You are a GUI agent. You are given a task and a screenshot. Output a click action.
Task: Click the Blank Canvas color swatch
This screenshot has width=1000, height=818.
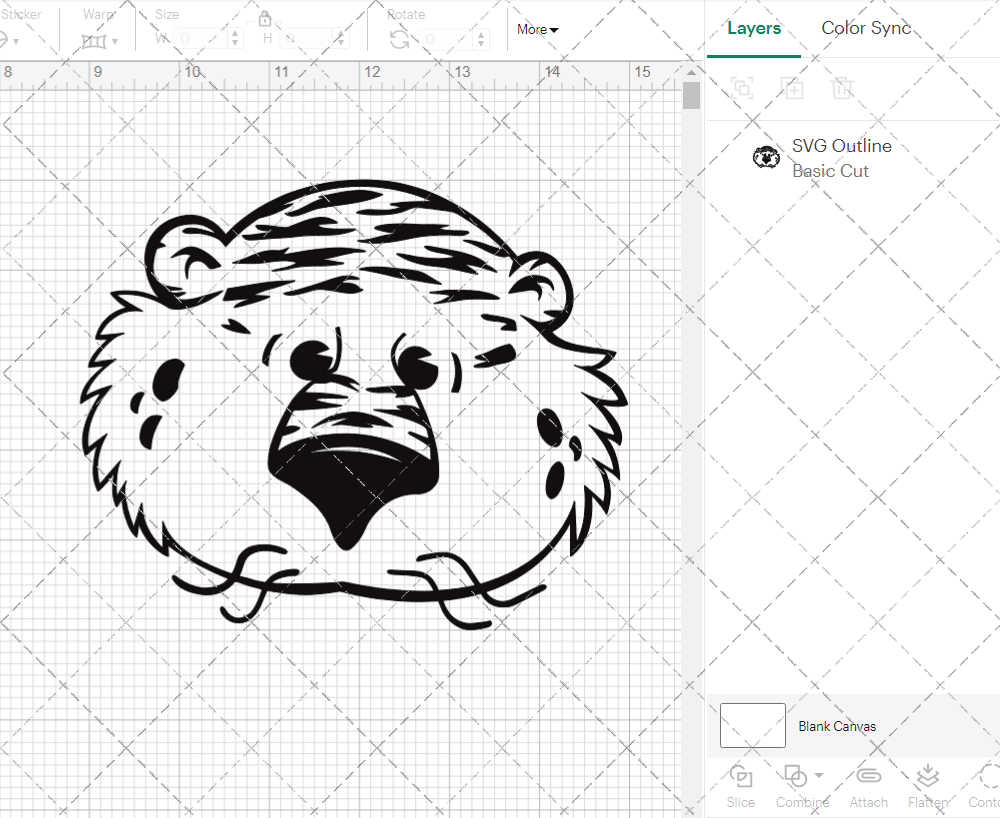[752, 726]
